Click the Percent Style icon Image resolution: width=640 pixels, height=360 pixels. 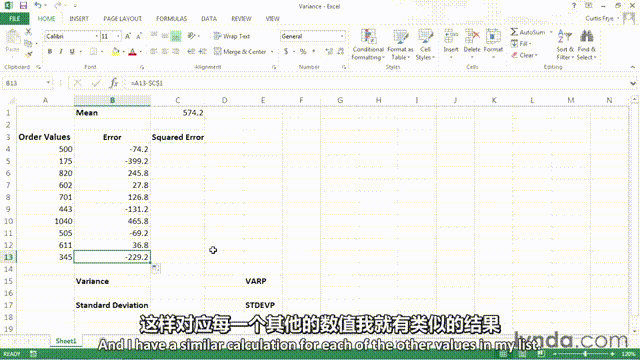pos(303,51)
